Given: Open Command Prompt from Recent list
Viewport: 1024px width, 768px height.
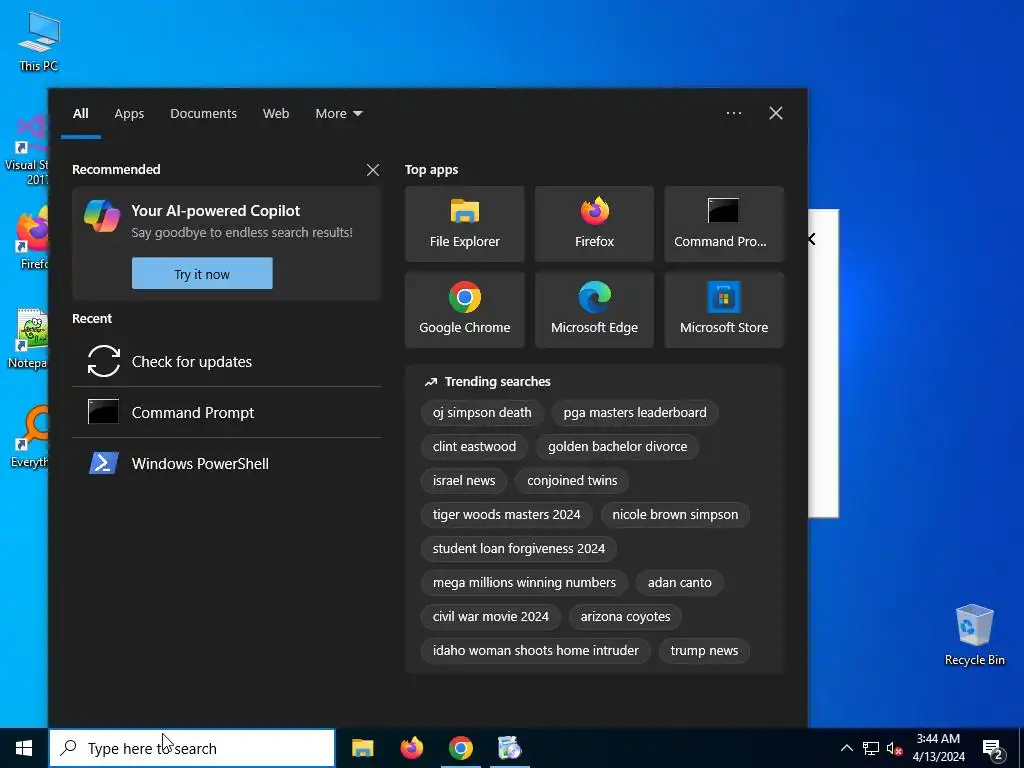Looking at the screenshot, I should click(227, 412).
